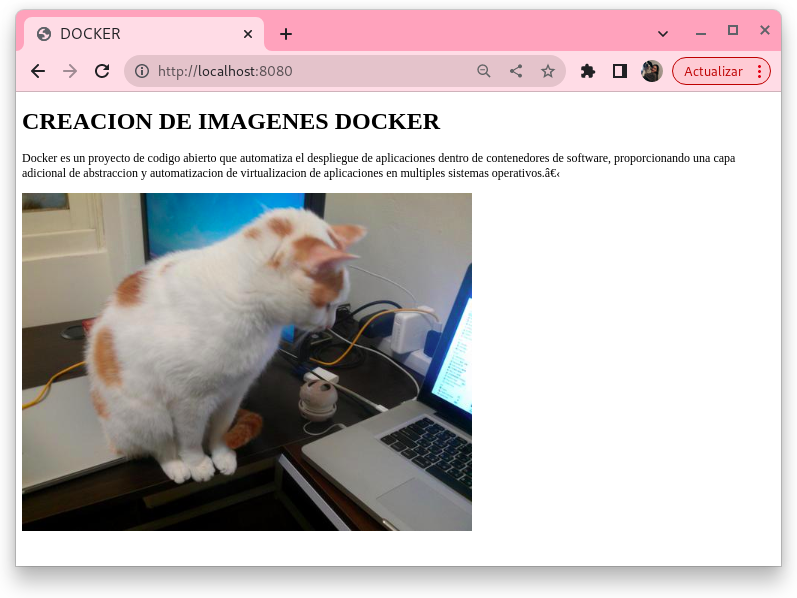The height and width of the screenshot is (598, 797).
Task: Focus the localhost:8080 address bar
Action: coord(300,71)
